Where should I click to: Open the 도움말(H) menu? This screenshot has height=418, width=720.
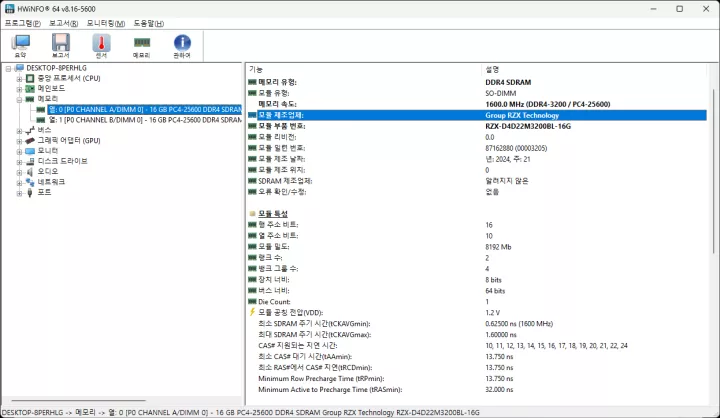(148, 23)
